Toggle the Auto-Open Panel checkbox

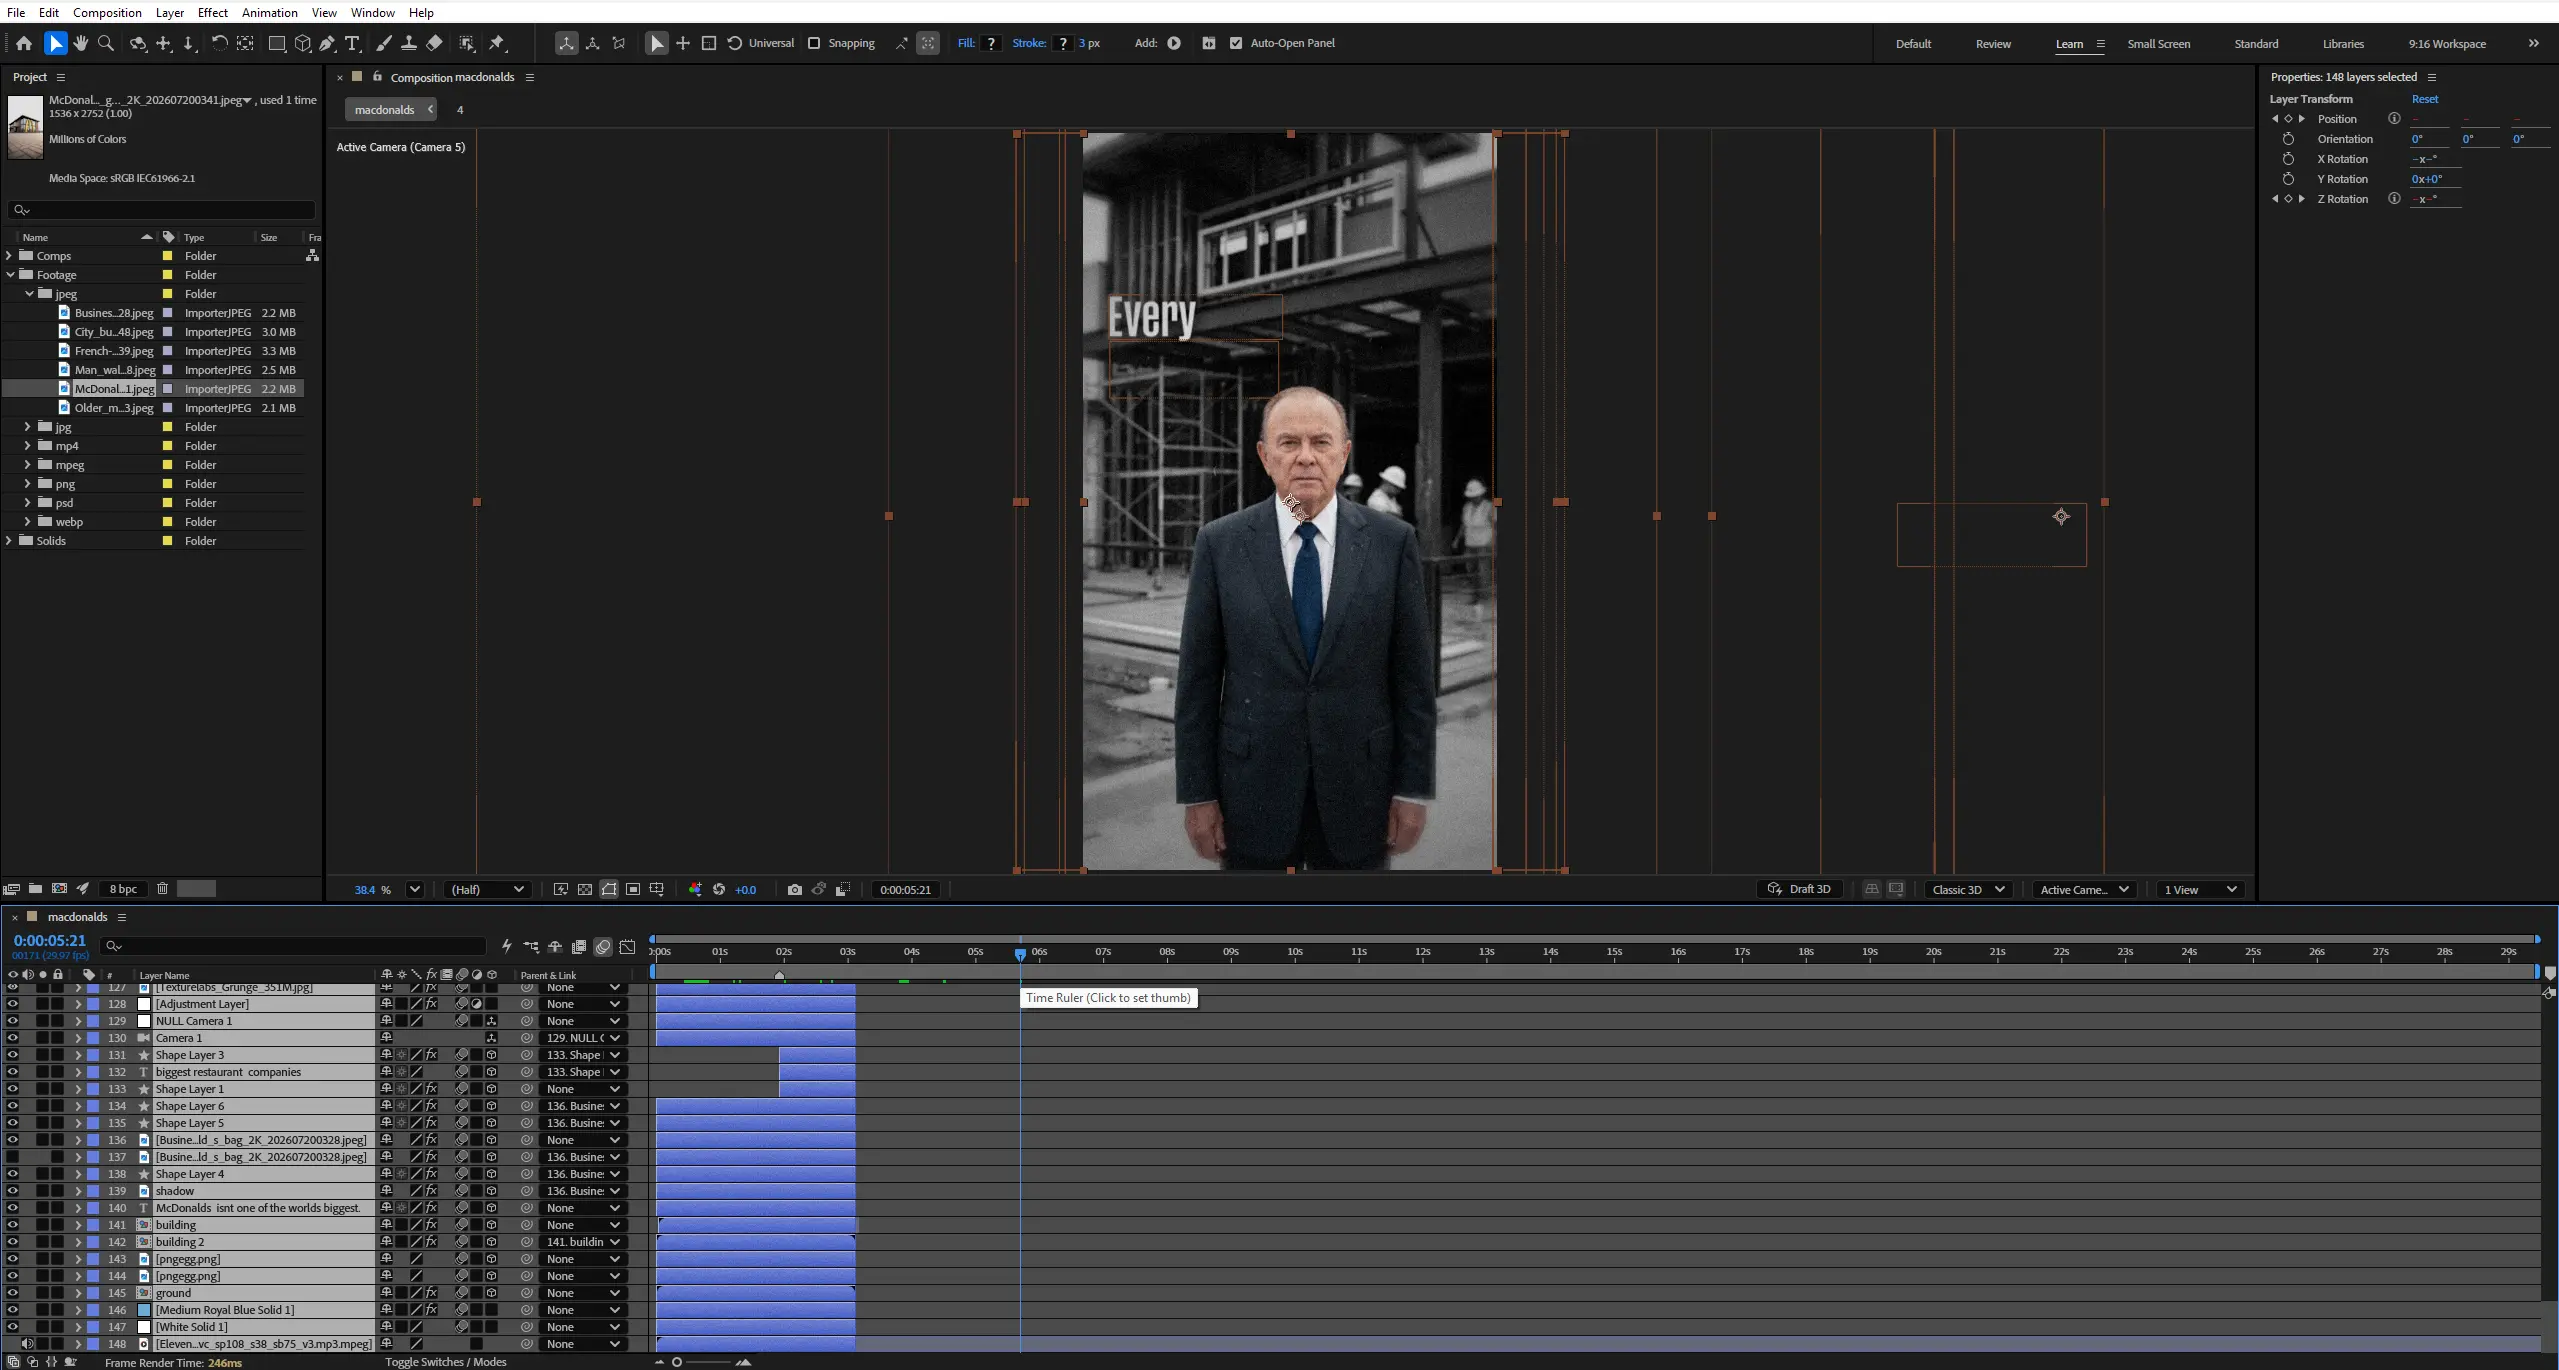[1236, 43]
